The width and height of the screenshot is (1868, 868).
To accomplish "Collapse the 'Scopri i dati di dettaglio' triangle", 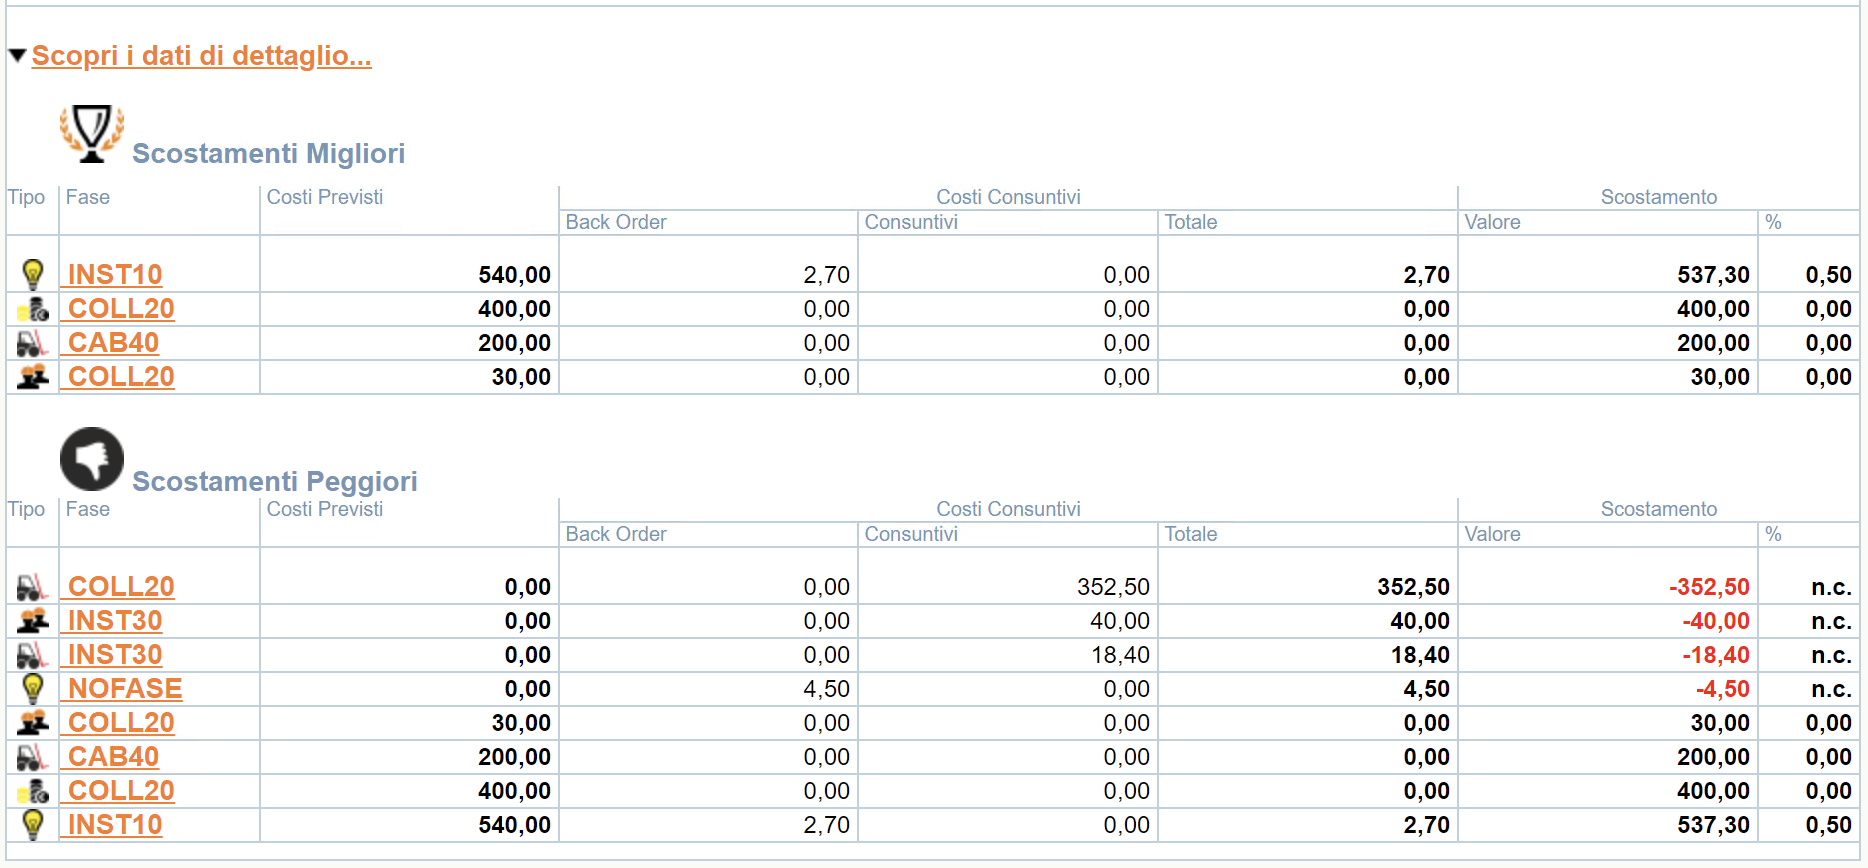I will 17,55.
